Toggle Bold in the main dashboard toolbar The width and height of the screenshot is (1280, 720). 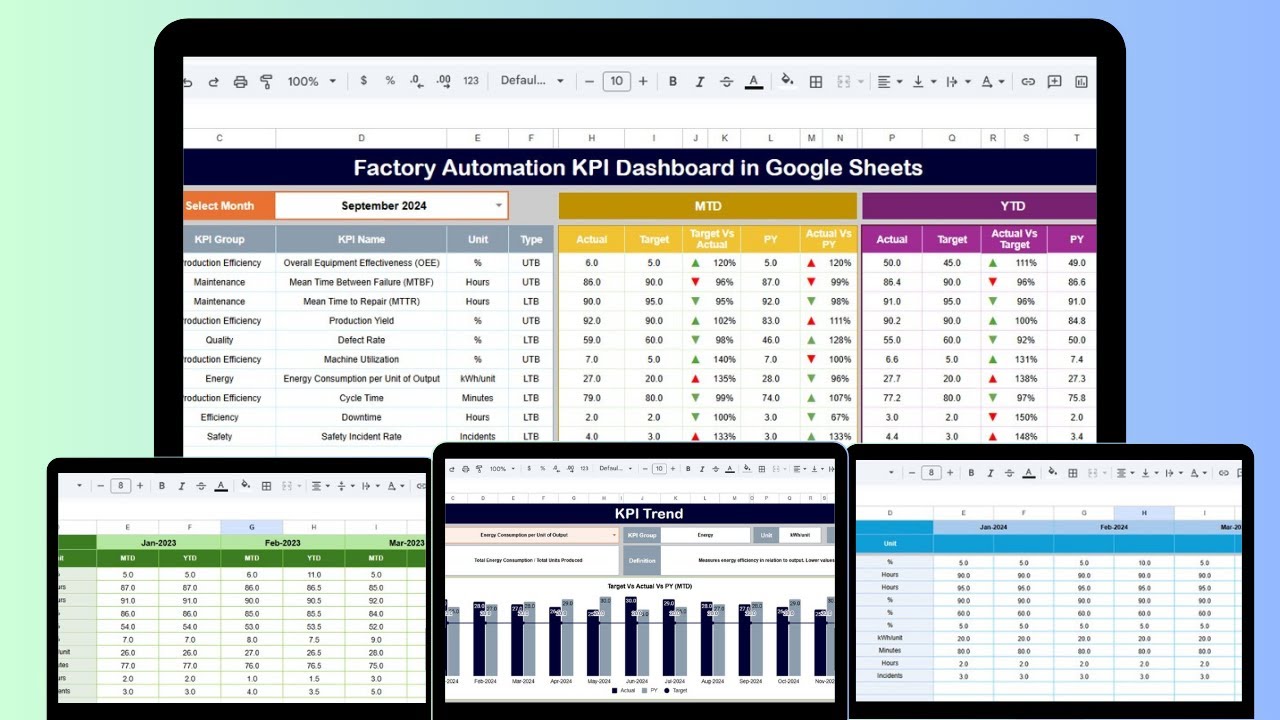[673, 82]
